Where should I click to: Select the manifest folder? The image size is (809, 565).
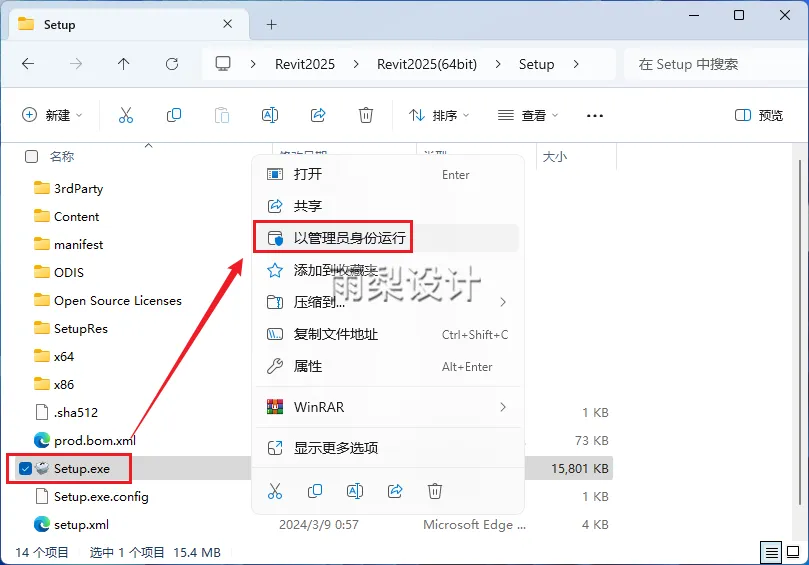(68, 244)
